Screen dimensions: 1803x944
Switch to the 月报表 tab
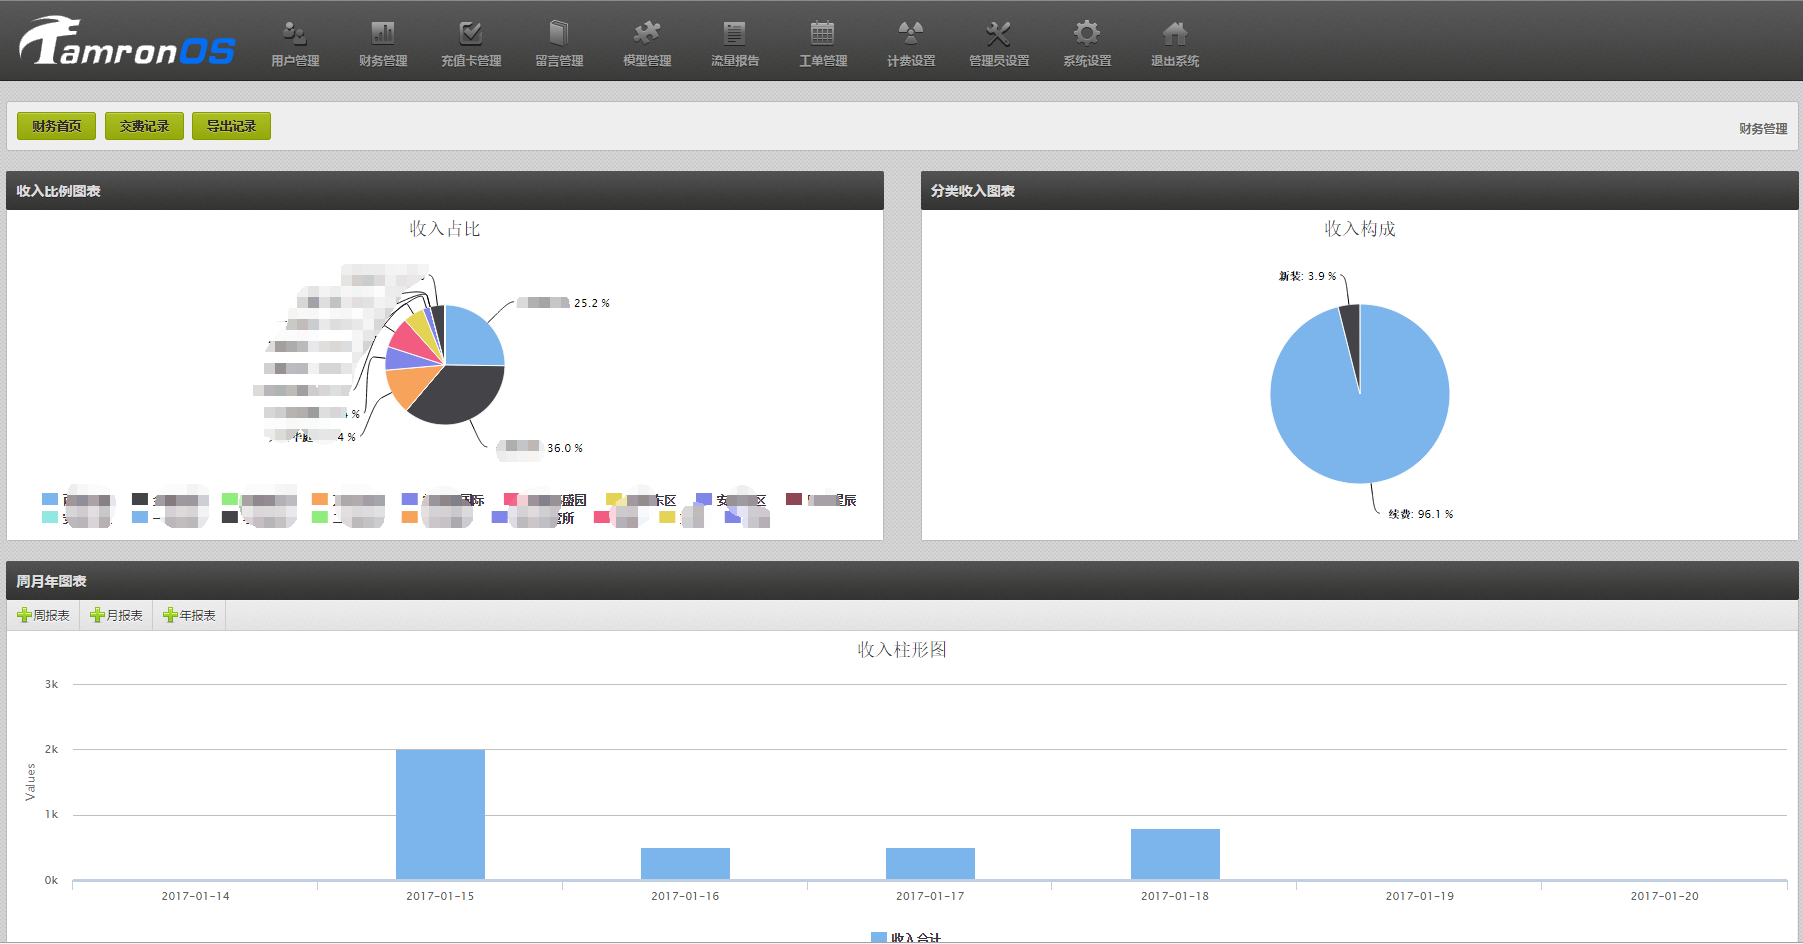coord(117,615)
